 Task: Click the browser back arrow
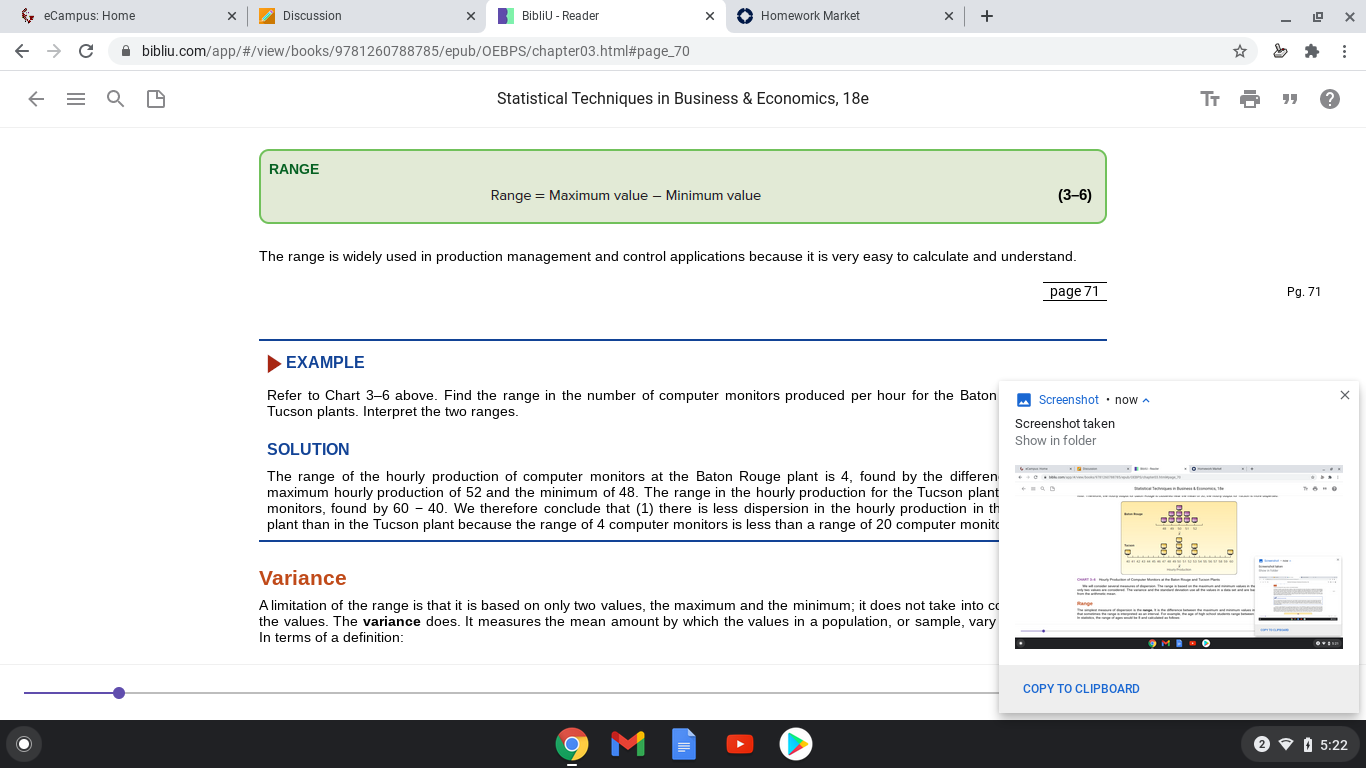coord(22,51)
